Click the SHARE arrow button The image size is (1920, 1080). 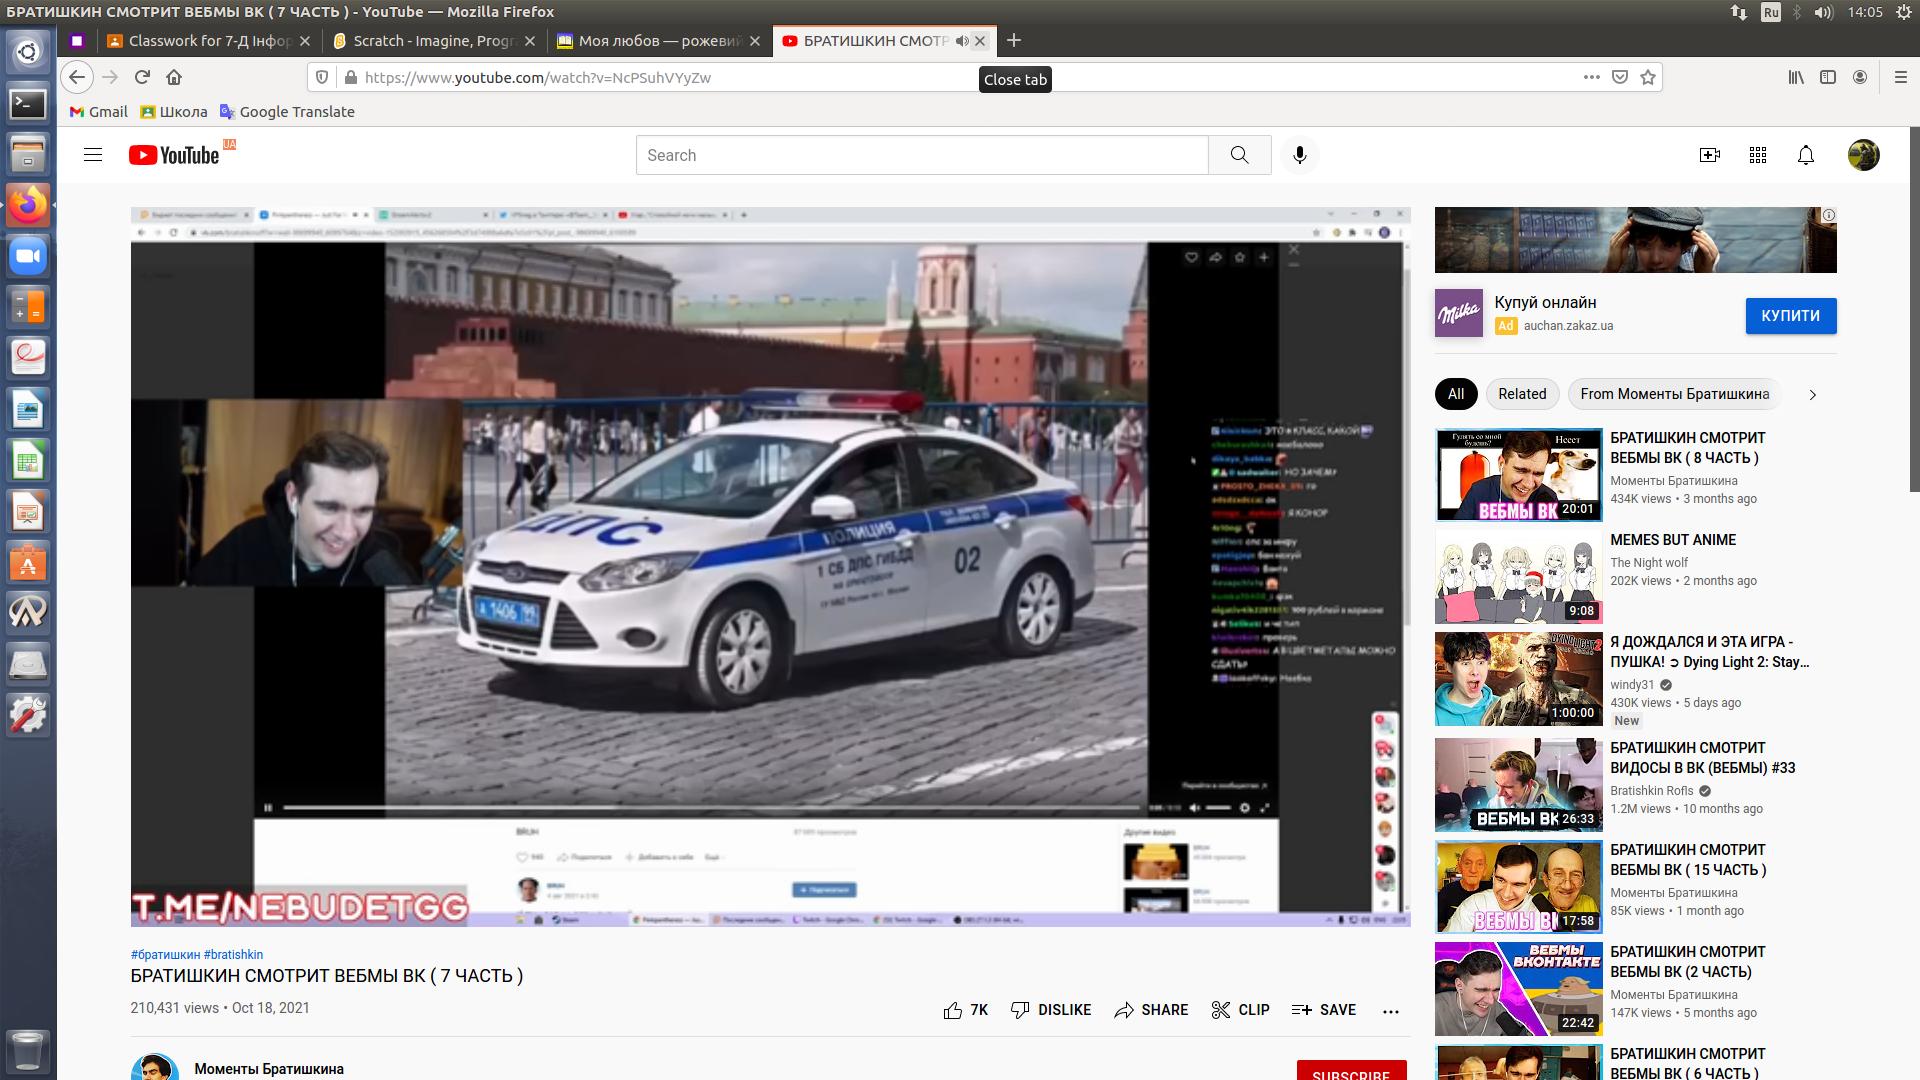pyautogui.click(x=1151, y=1010)
